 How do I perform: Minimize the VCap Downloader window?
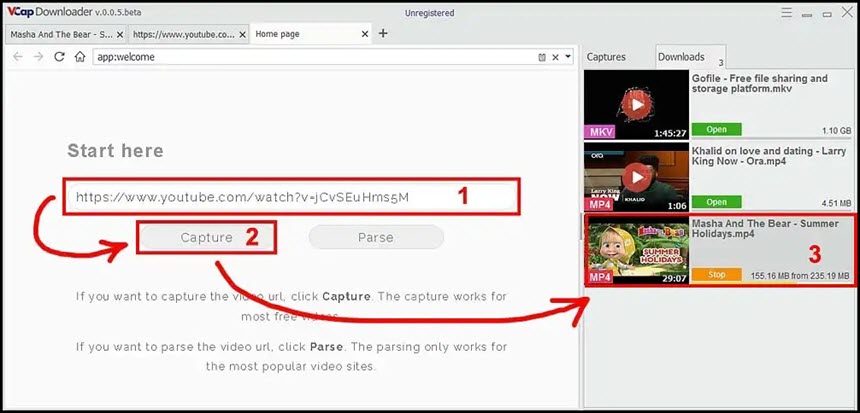[x=806, y=14]
